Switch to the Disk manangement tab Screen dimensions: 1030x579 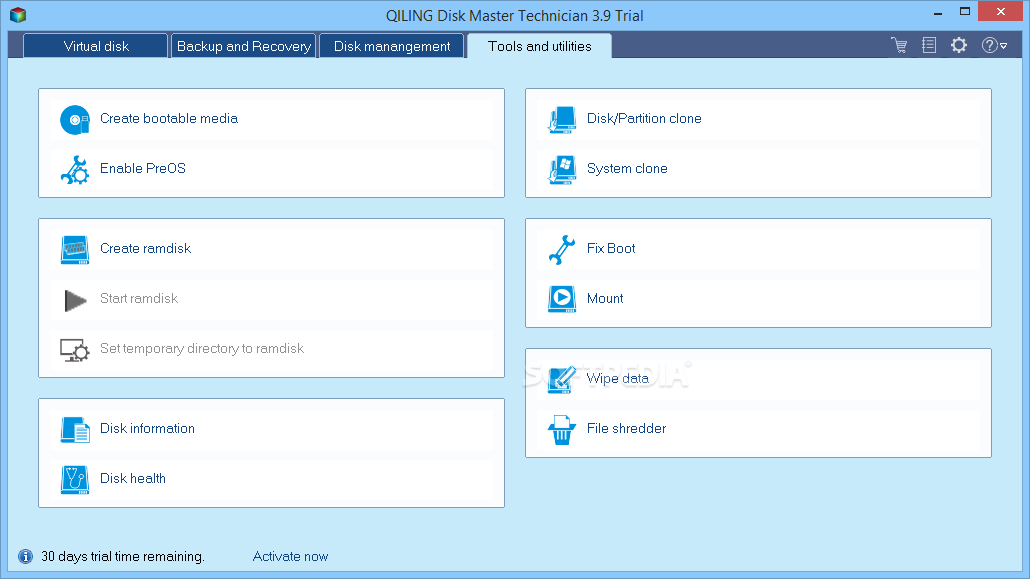point(392,46)
